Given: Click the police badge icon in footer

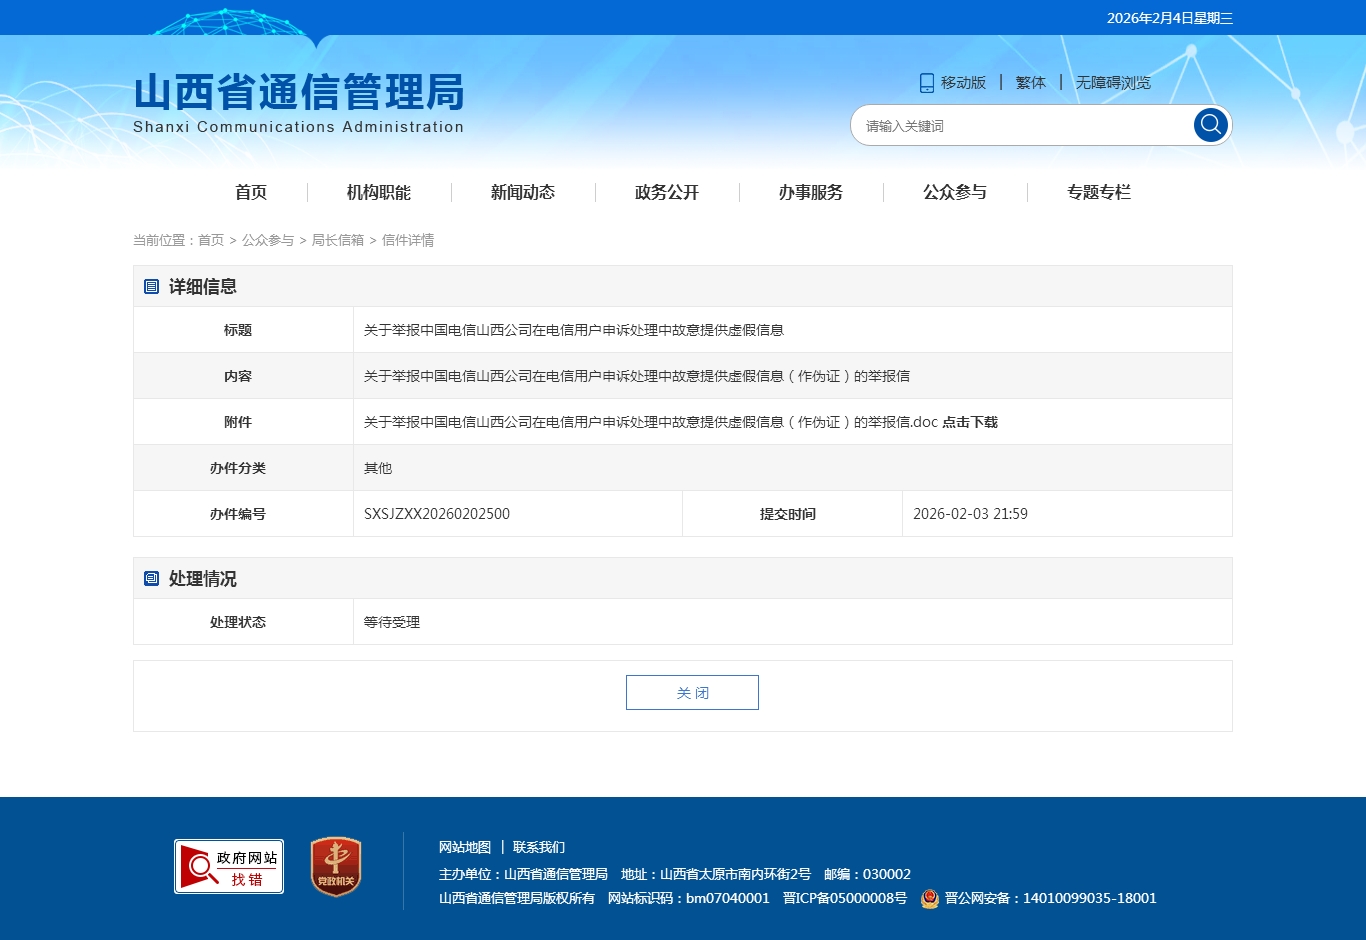Looking at the screenshot, I should (930, 899).
